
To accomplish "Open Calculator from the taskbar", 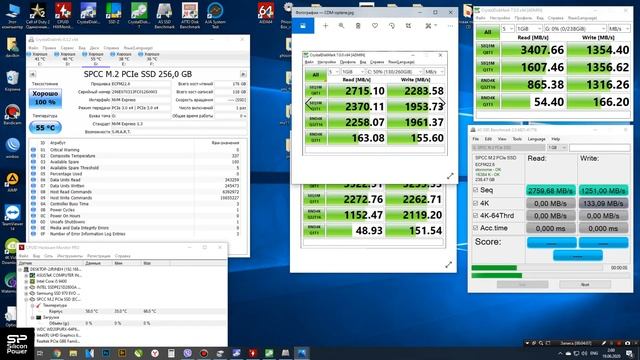I will [171, 353].
